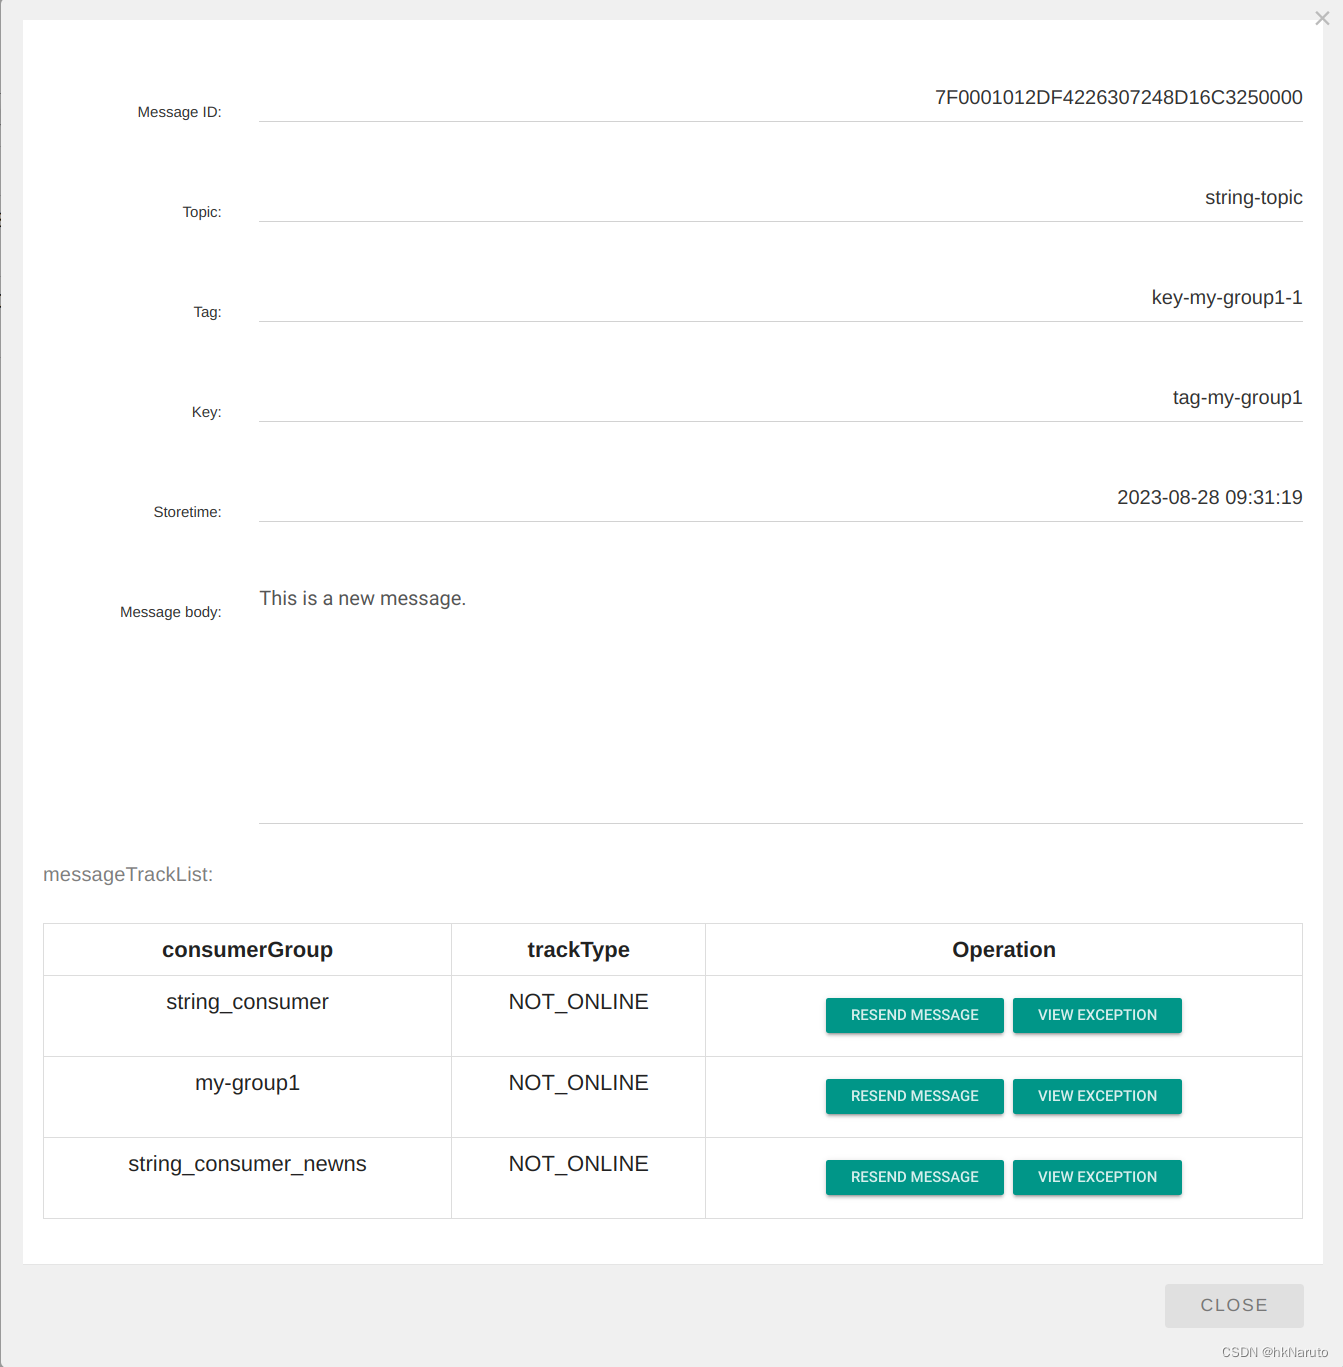Resend message to my-group1 consumer
1343x1367 pixels.
[x=913, y=1096]
